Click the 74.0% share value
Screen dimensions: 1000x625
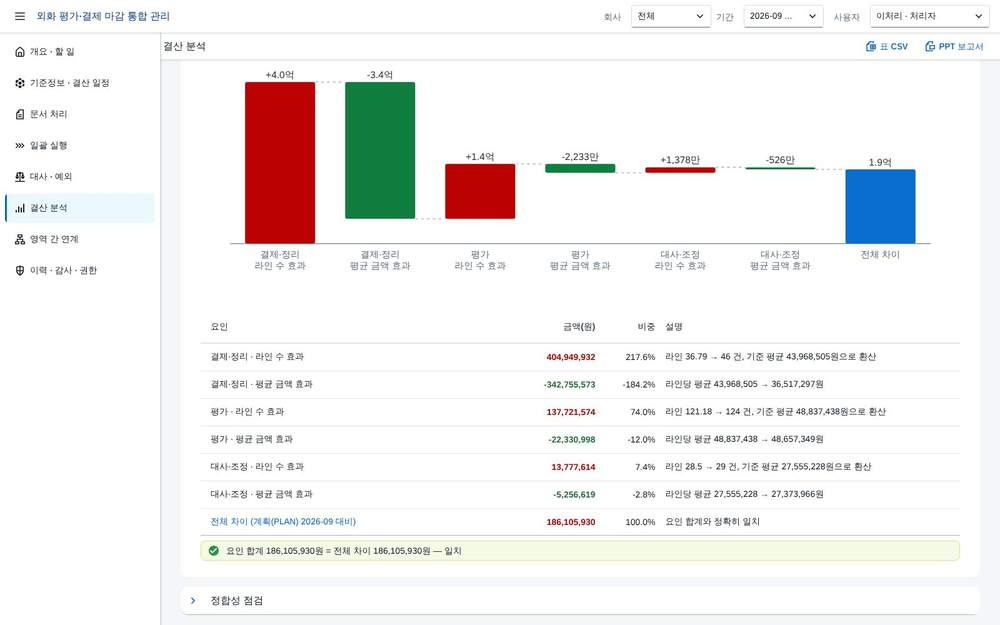(x=643, y=412)
